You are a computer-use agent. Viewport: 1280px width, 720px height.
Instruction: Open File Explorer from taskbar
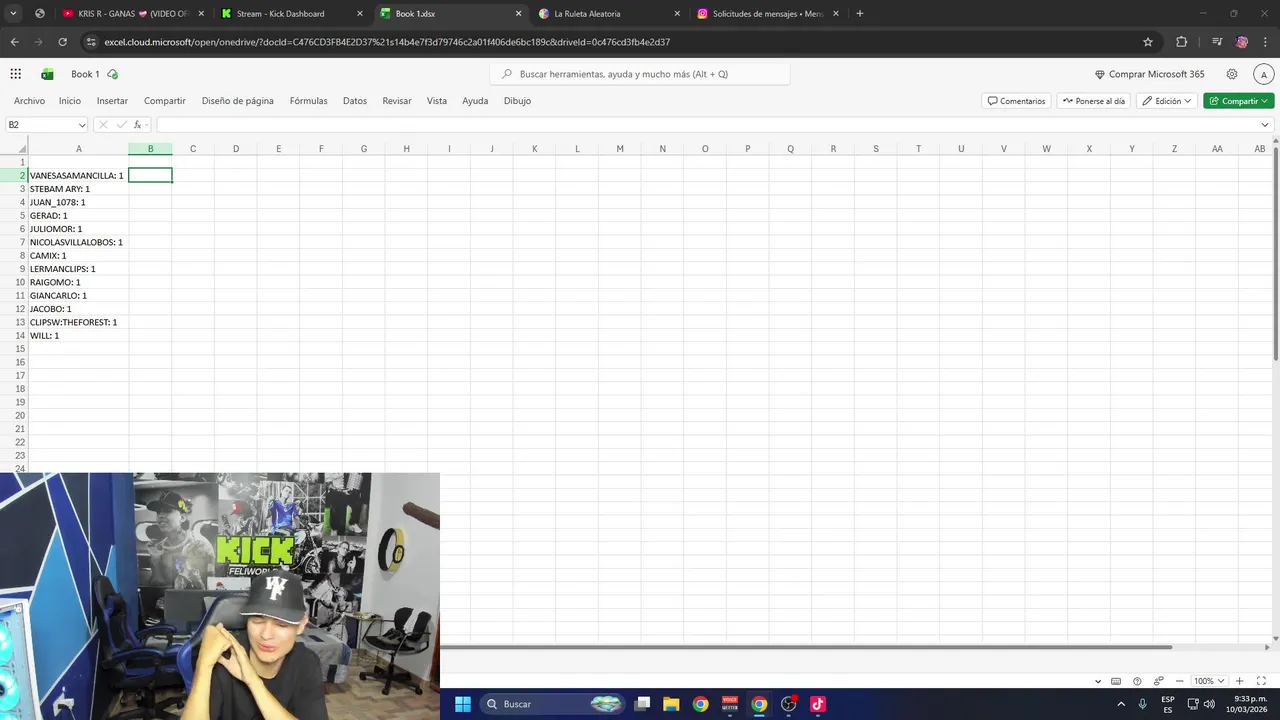tap(671, 704)
